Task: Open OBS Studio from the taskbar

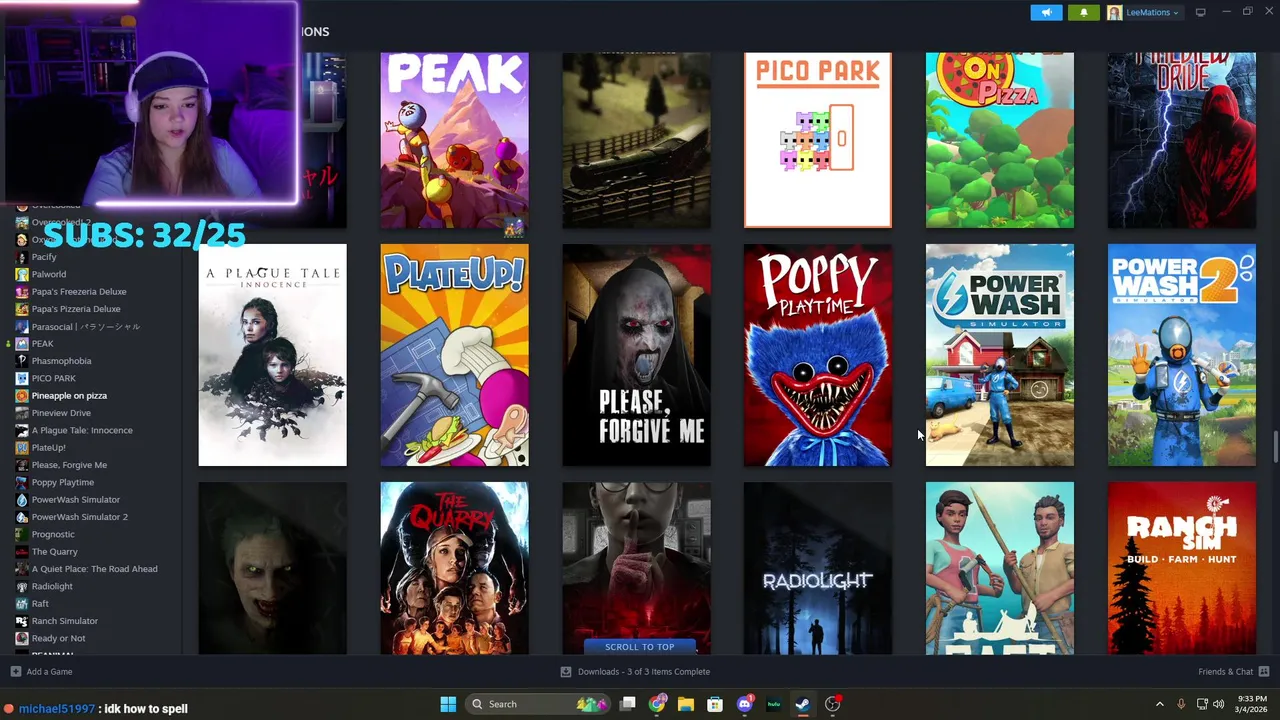Action: [x=832, y=704]
